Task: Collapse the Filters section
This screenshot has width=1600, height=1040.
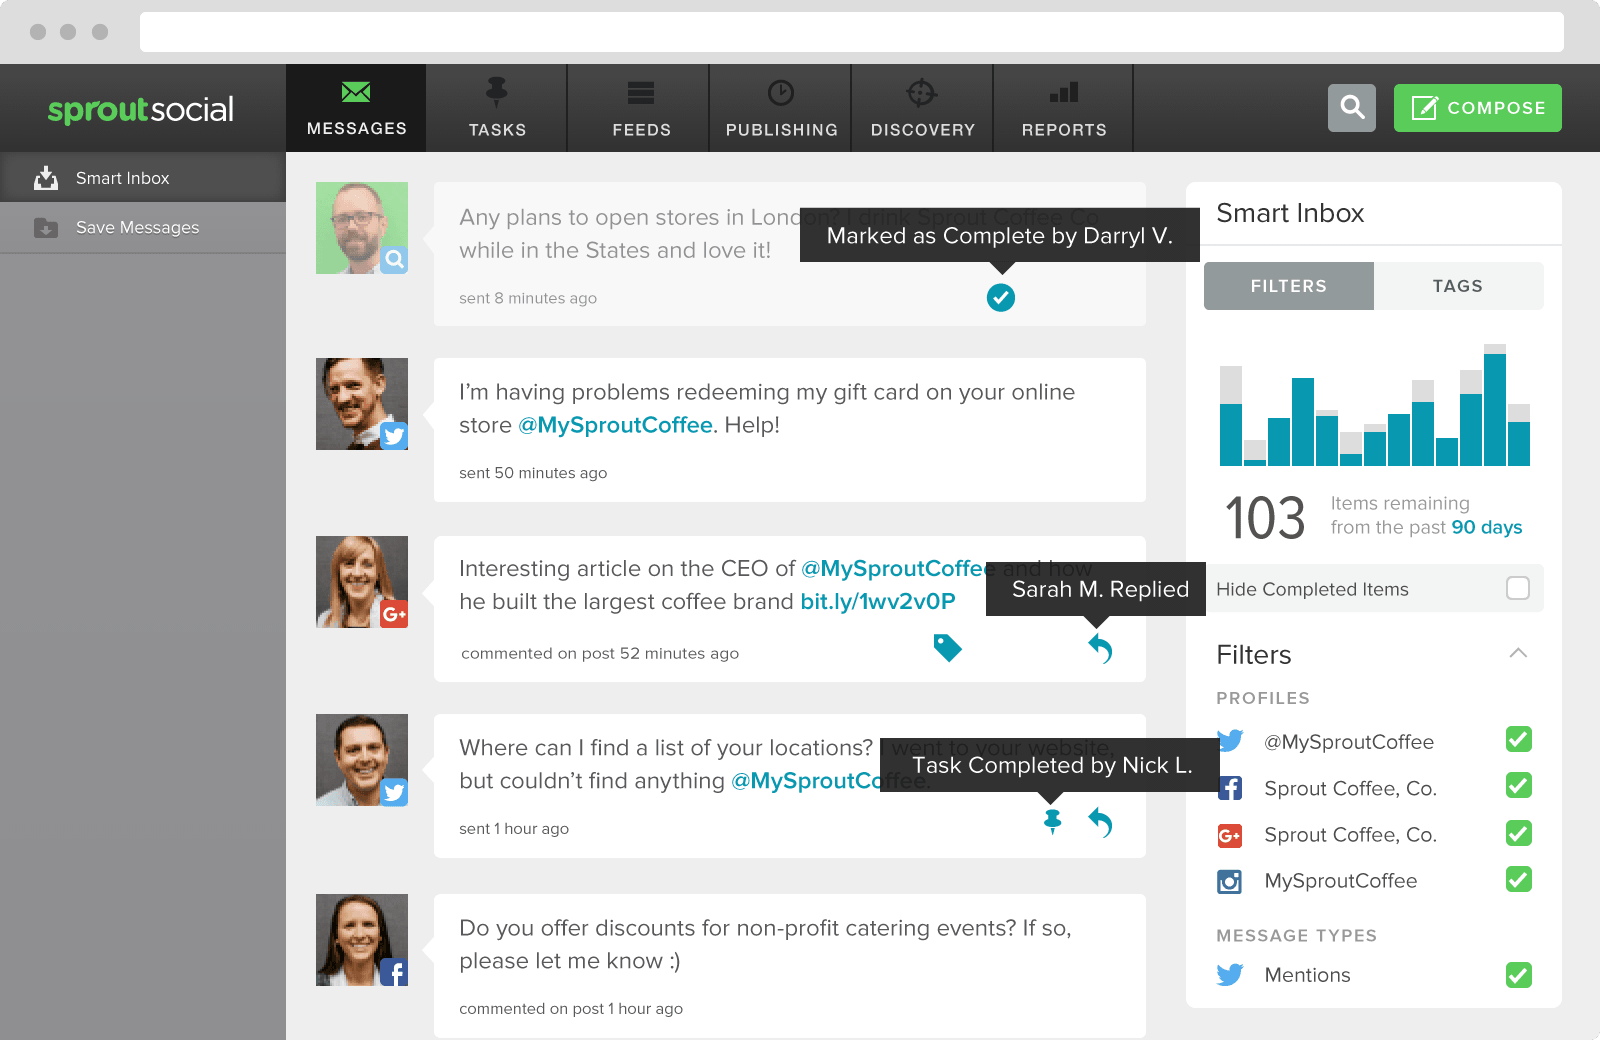Action: 1519,654
